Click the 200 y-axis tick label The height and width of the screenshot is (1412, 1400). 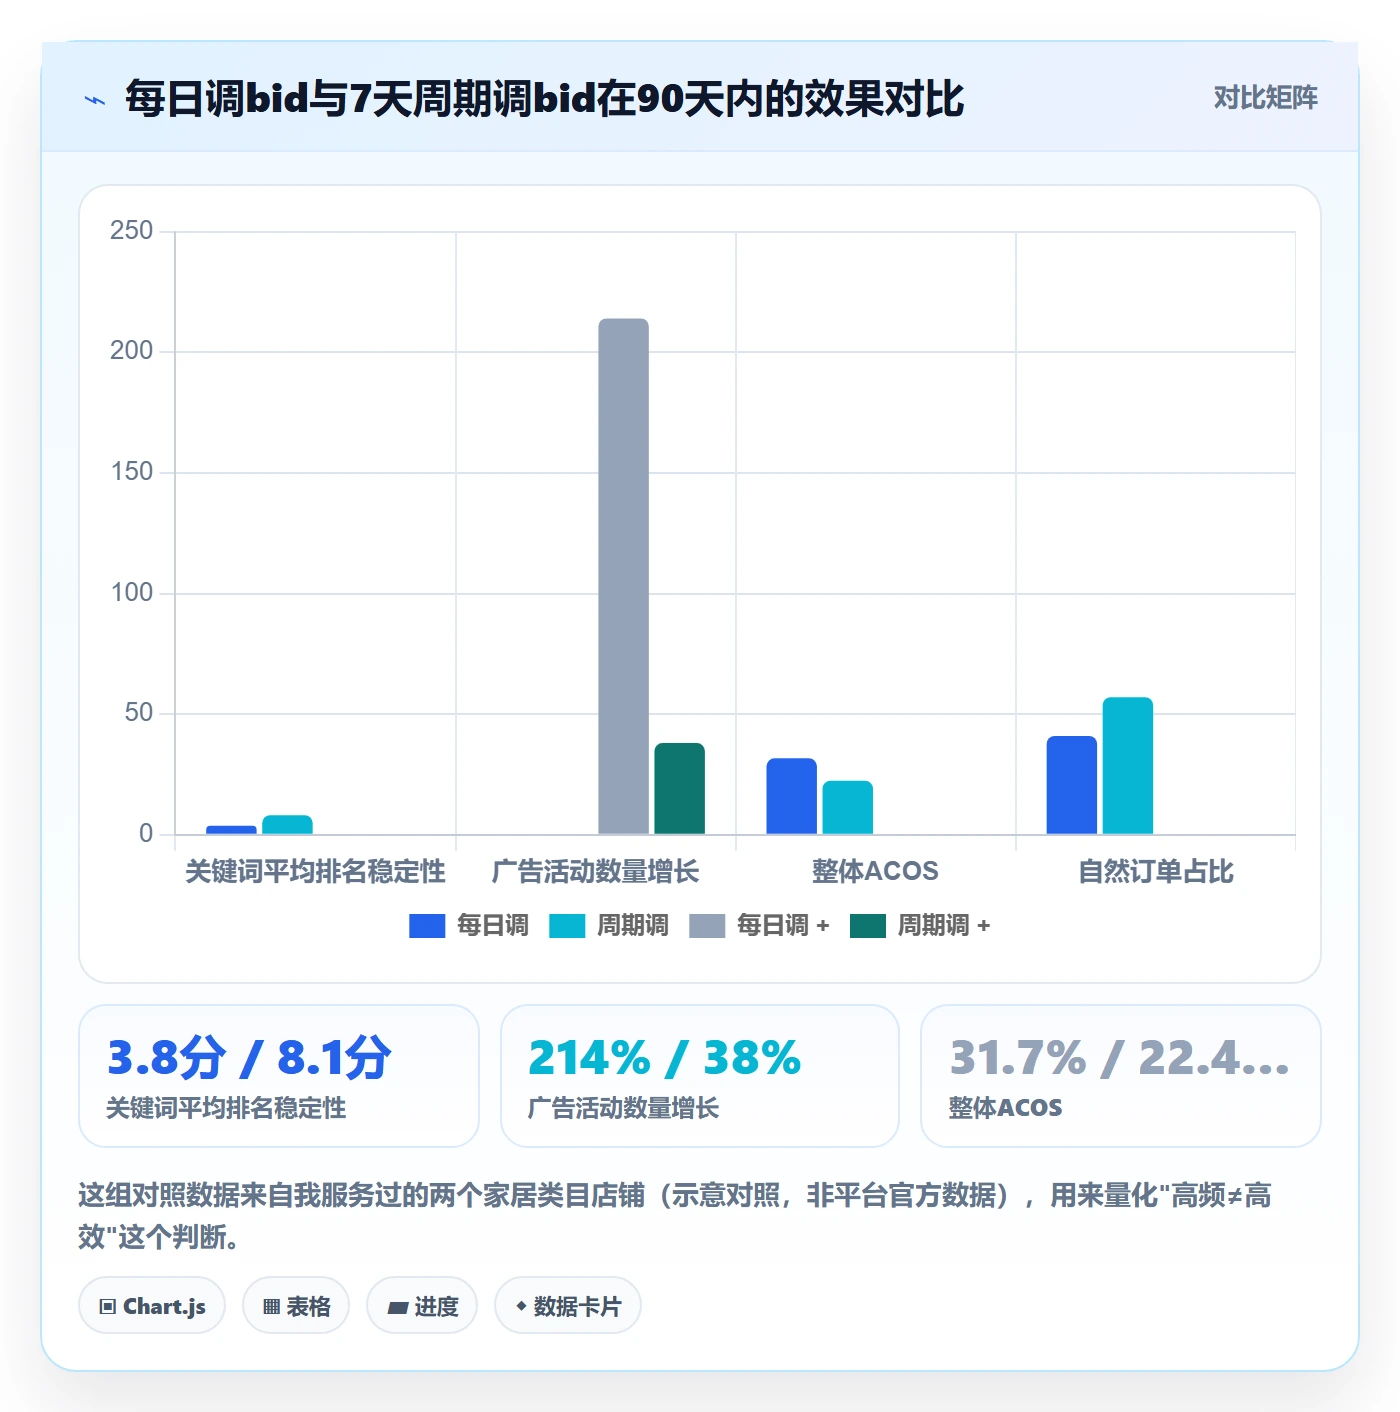point(131,351)
